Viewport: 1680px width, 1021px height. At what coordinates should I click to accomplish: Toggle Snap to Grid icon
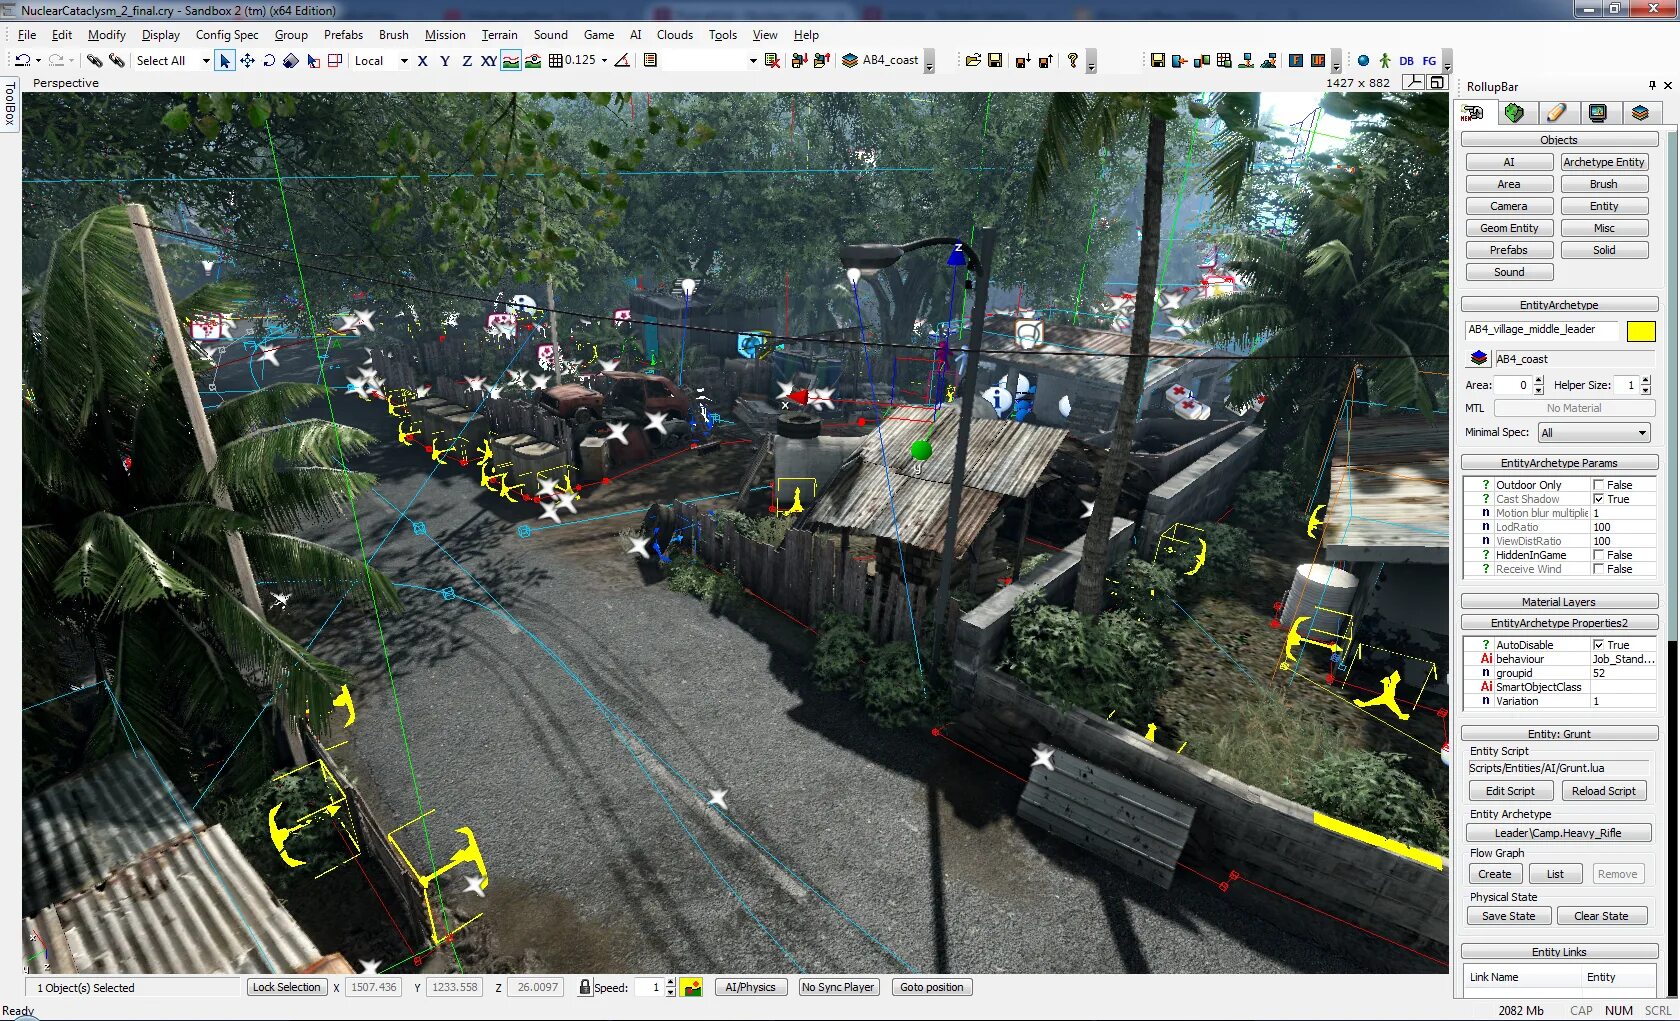coord(556,61)
